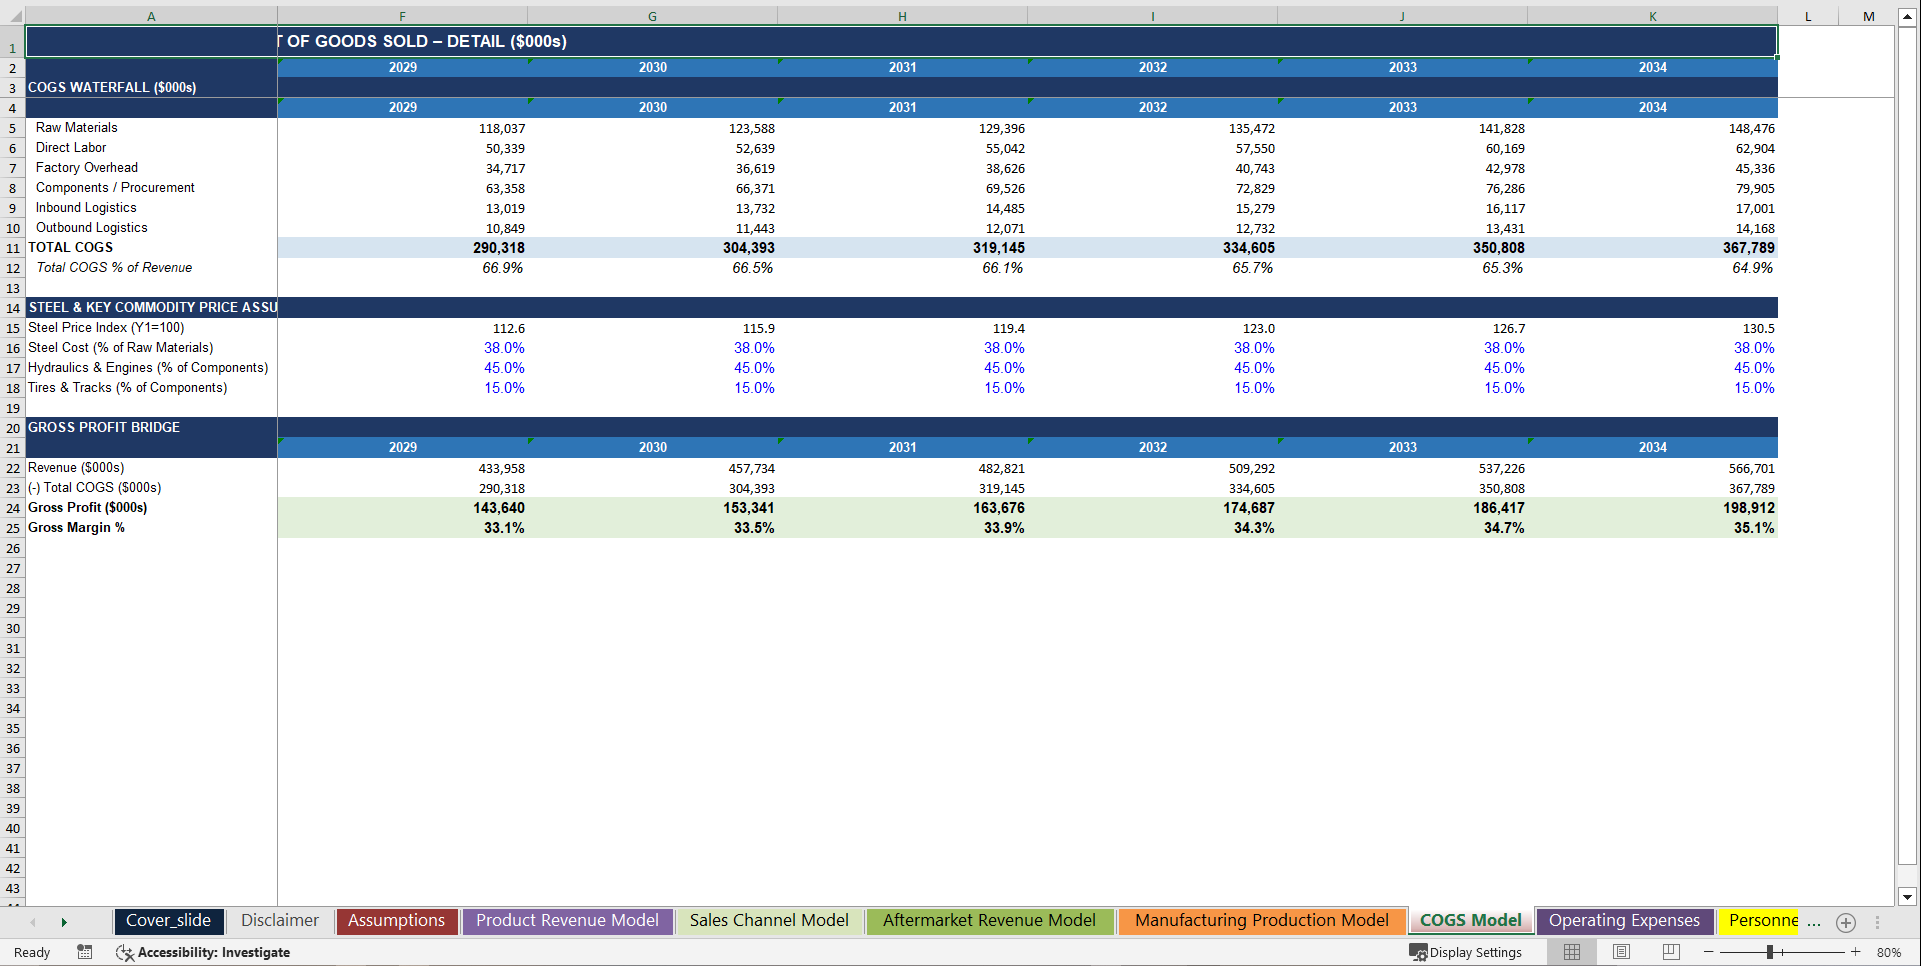Image resolution: width=1921 pixels, height=966 pixels.
Task: Click the macro recording icon near Ready
Action: coord(85,952)
